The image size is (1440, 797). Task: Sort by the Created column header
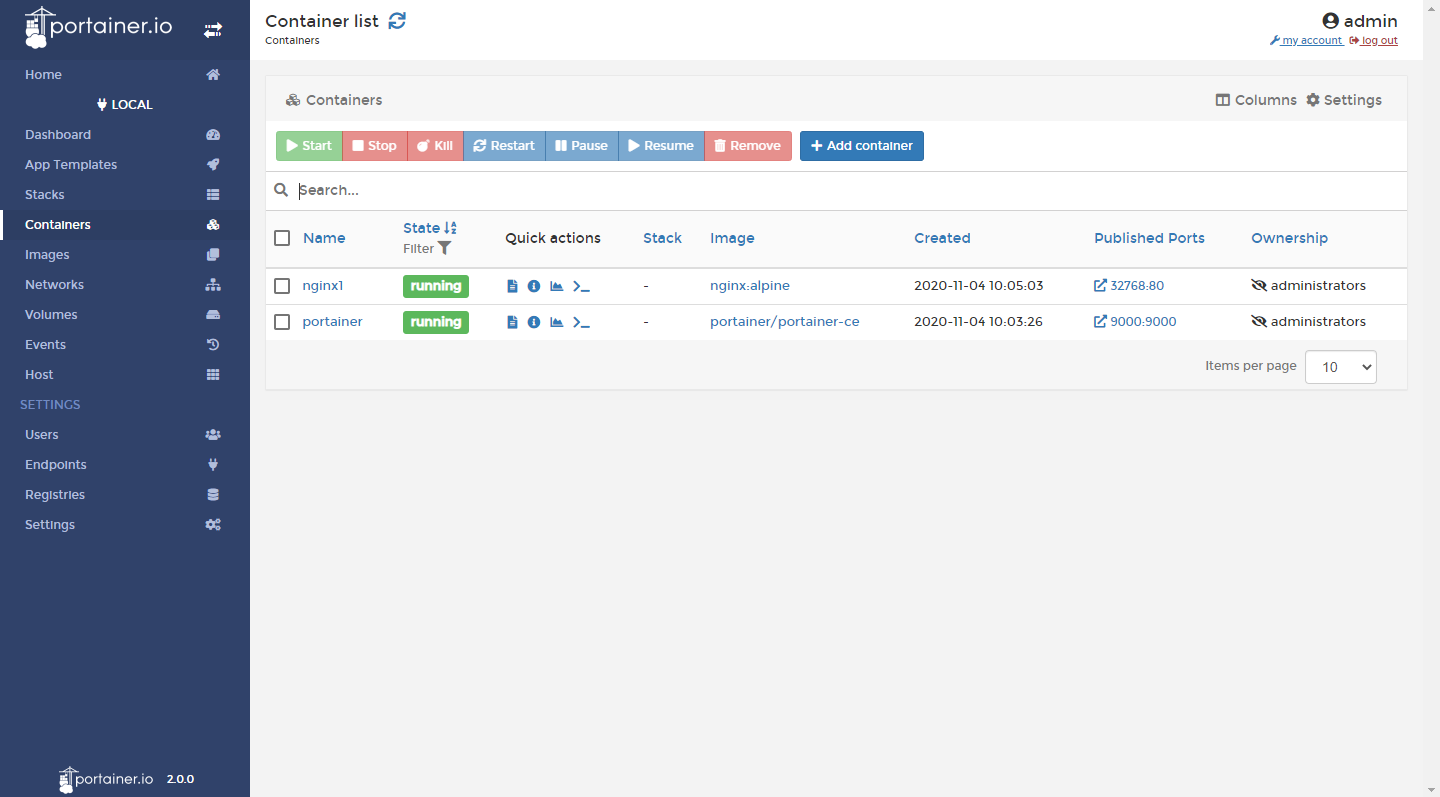(x=942, y=238)
